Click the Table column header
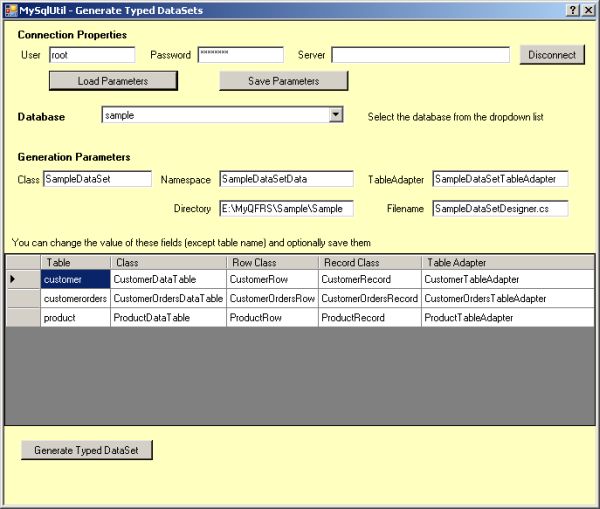The height and width of the screenshot is (509, 600). [75, 263]
